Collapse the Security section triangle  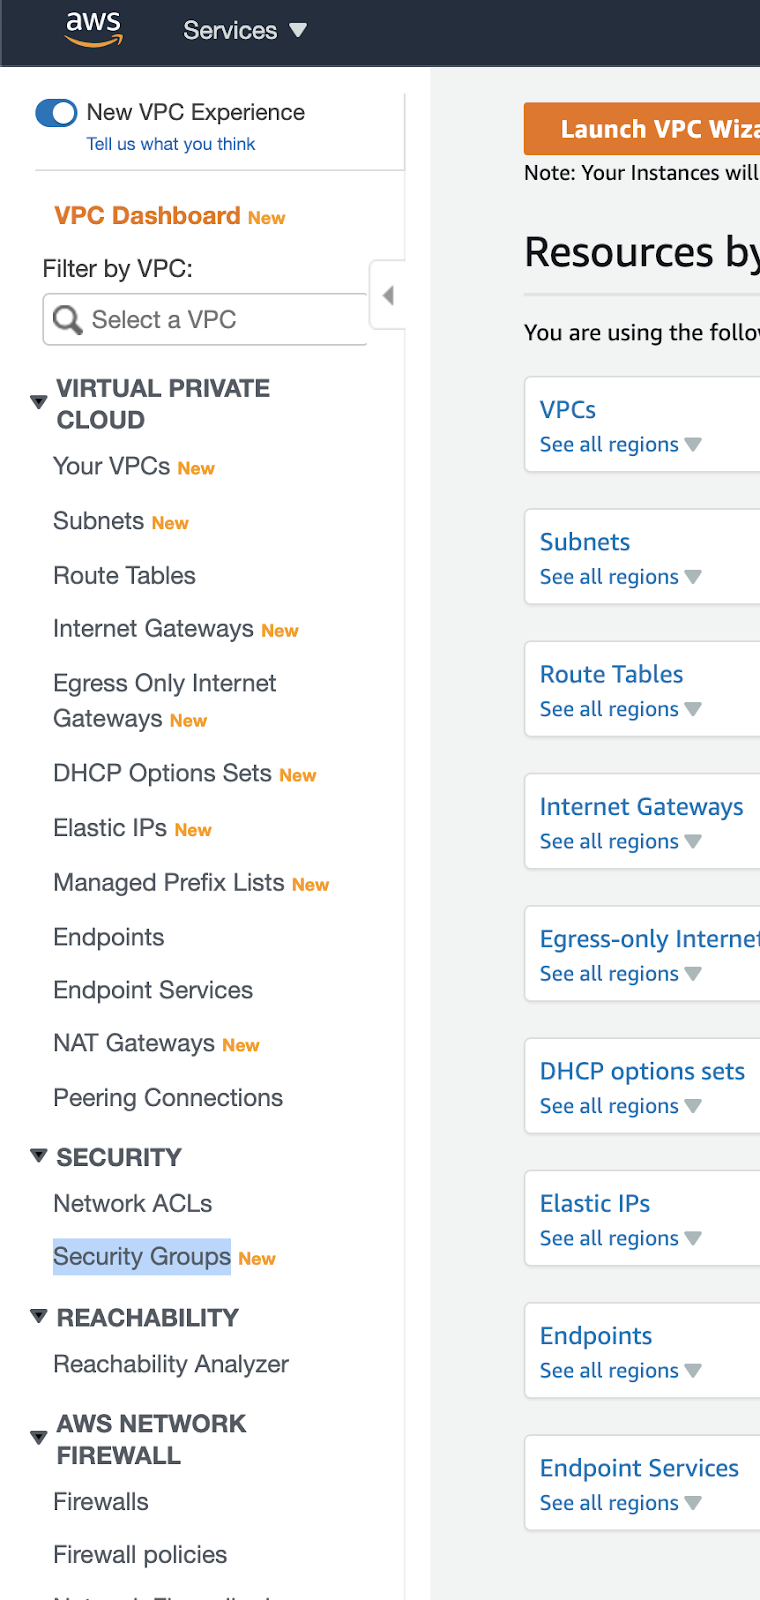click(x=39, y=1156)
